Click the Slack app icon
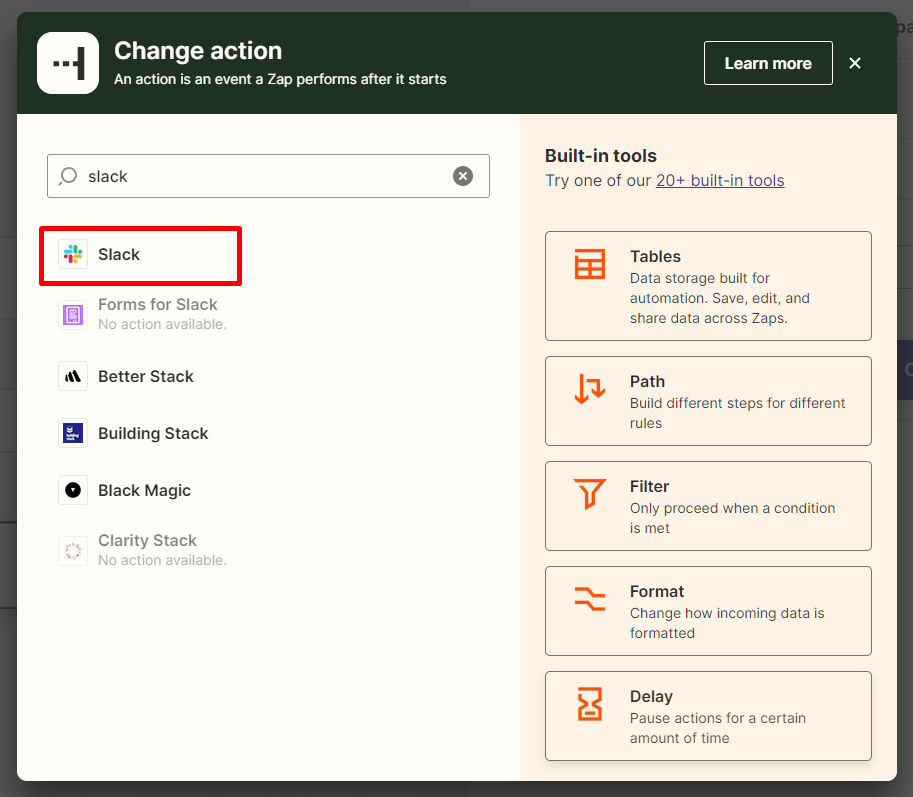 (x=73, y=254)
